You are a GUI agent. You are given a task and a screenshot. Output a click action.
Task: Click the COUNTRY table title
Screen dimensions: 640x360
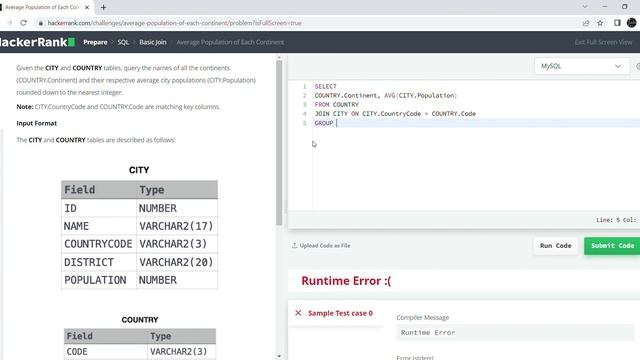[140, 320]
